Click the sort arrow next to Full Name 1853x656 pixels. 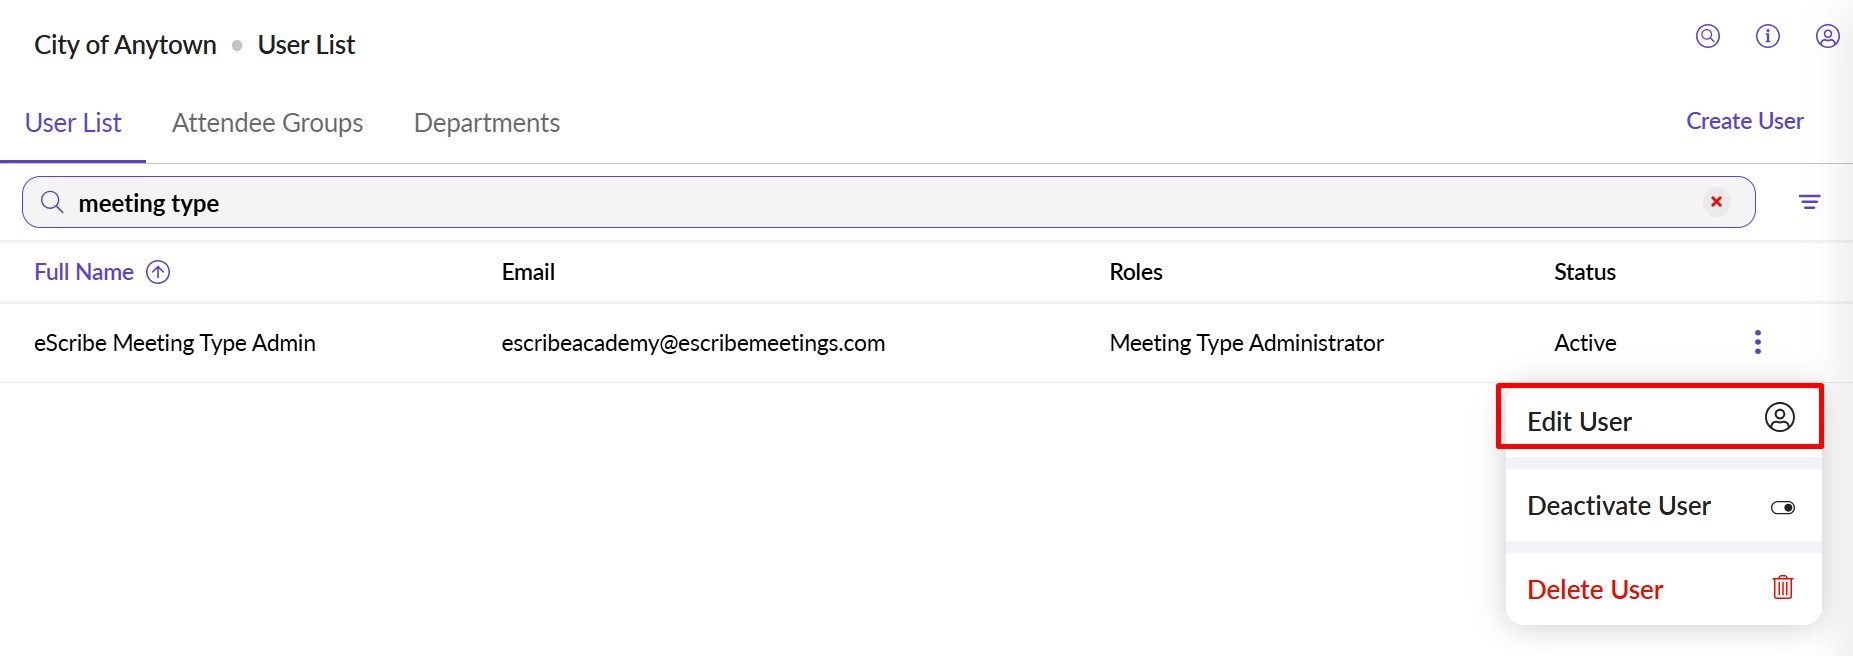[x=158, y=272]
